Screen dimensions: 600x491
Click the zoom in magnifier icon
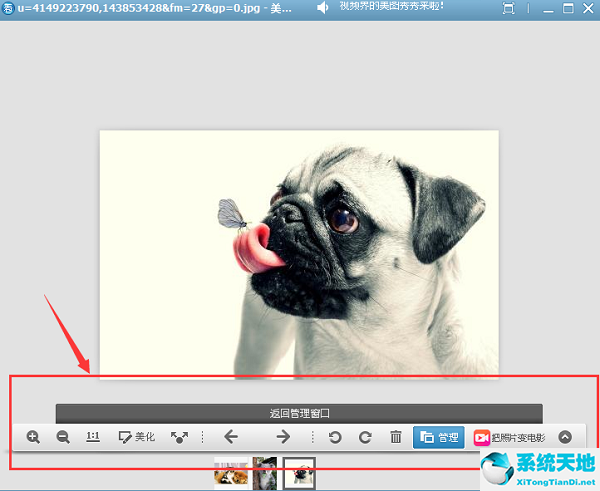(x=33, y=437)
